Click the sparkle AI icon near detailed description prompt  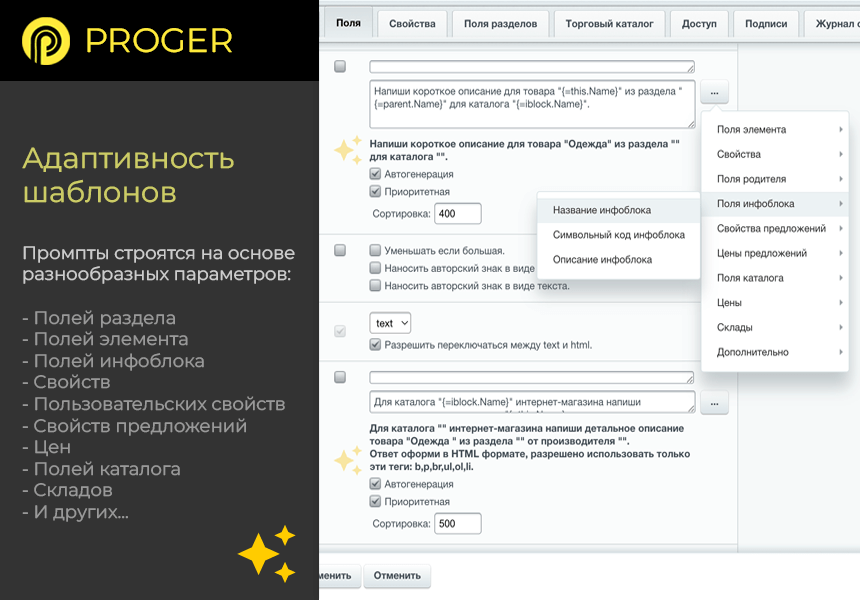[x=347, y=459]
